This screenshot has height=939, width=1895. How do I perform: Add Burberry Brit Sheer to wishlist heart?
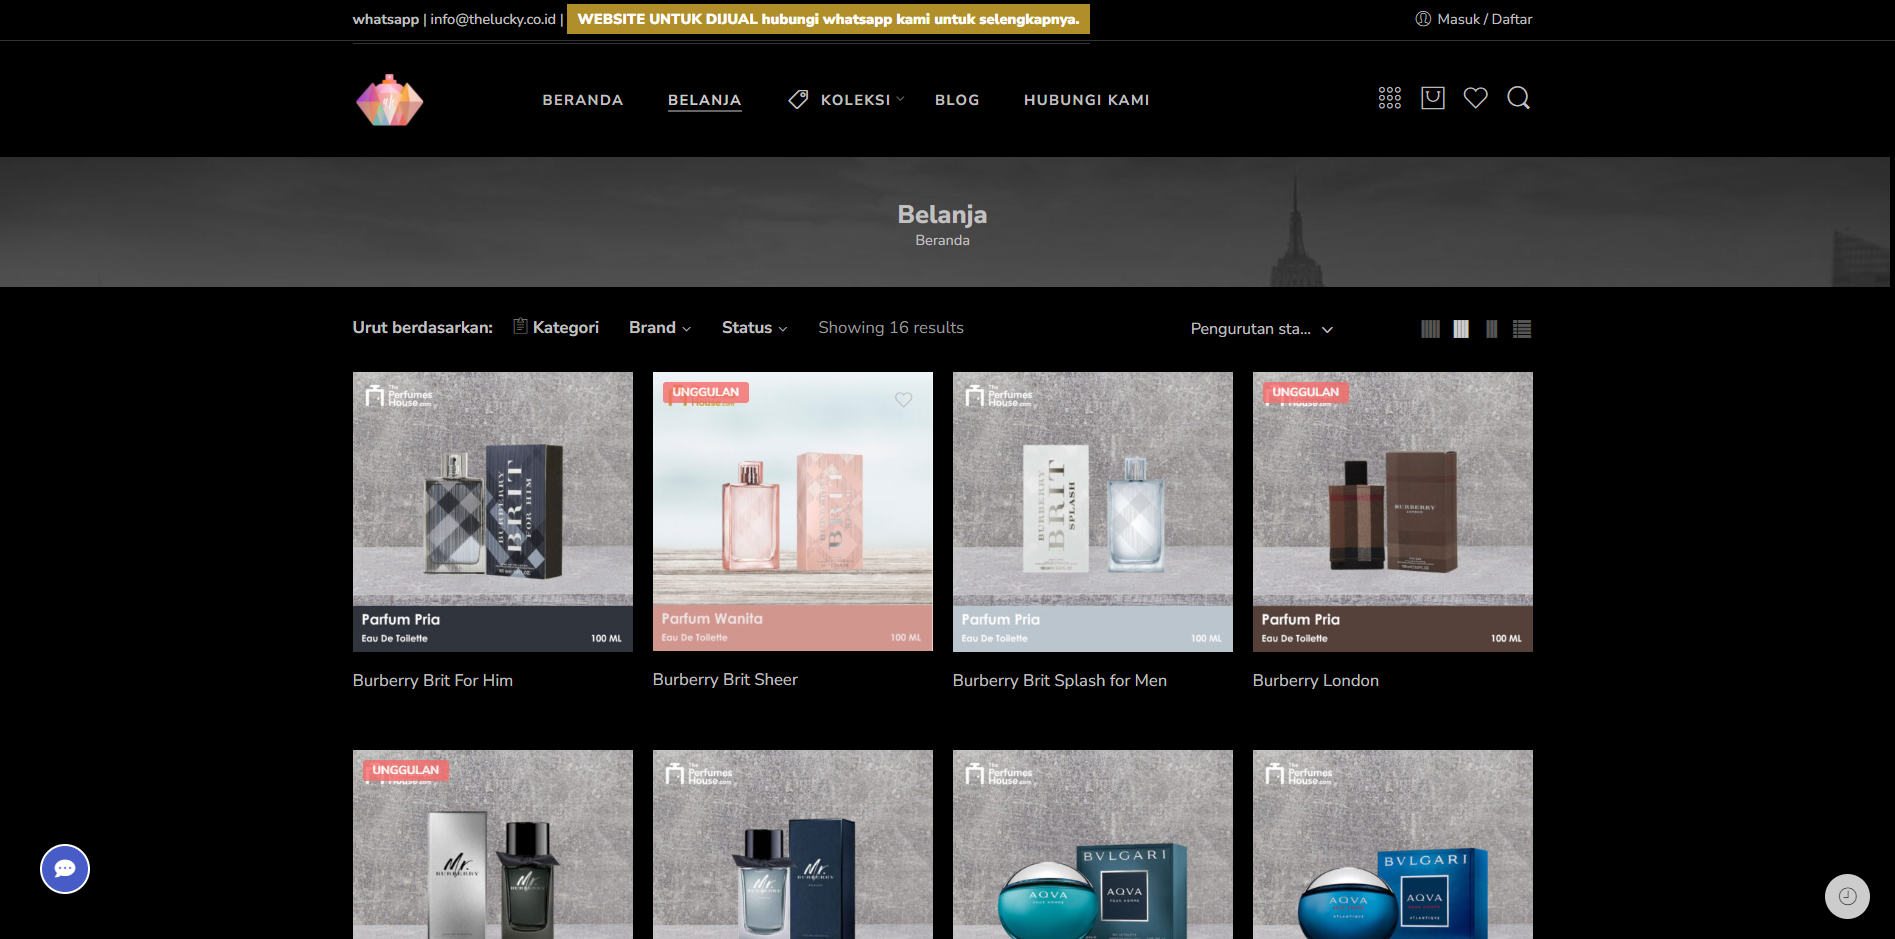coord(904,399)
